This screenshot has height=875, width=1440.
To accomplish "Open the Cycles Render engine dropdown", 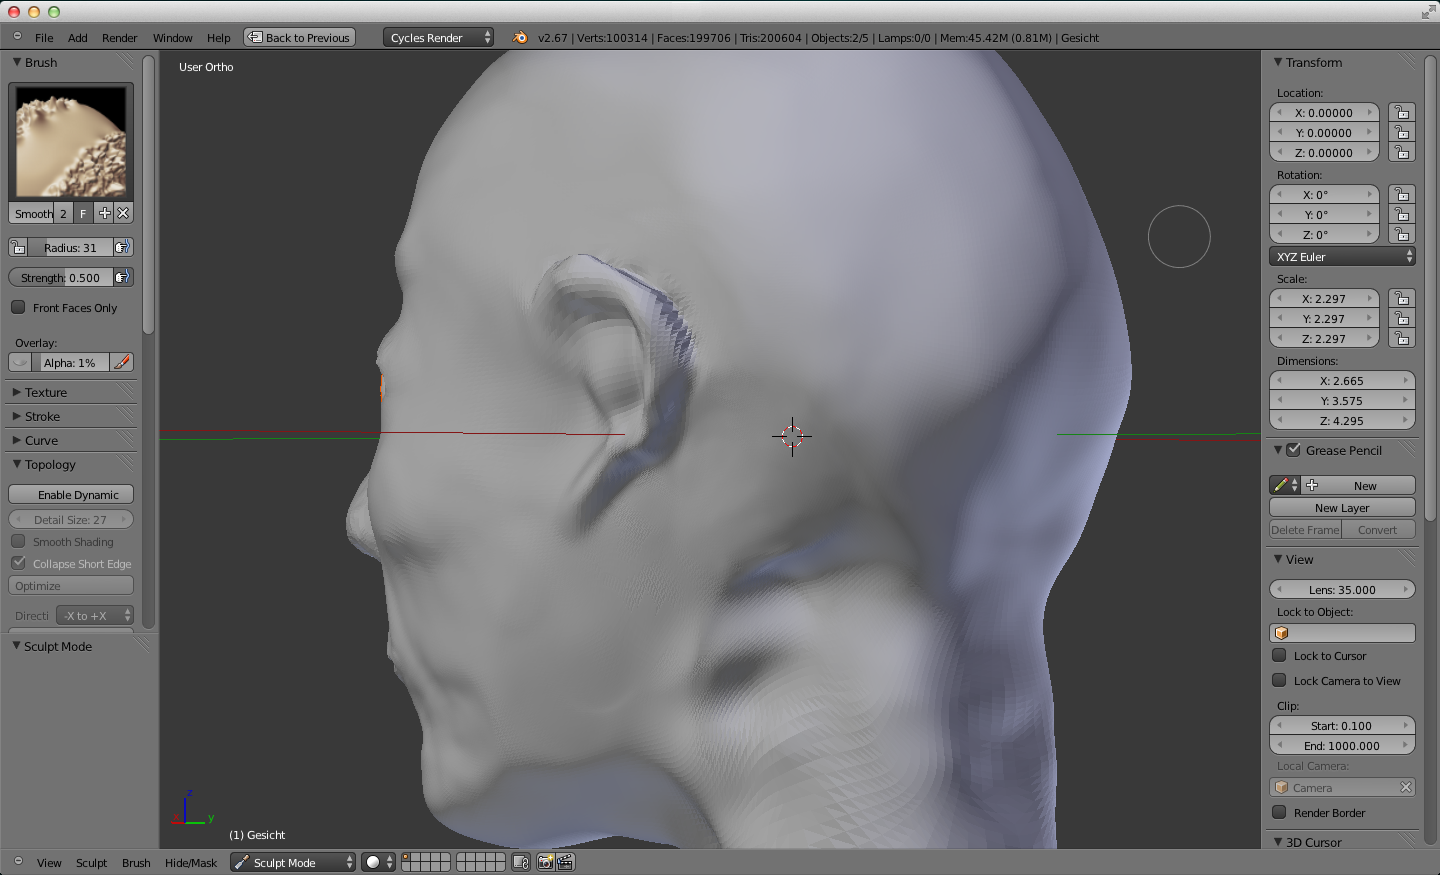I will tap(438, 38).
